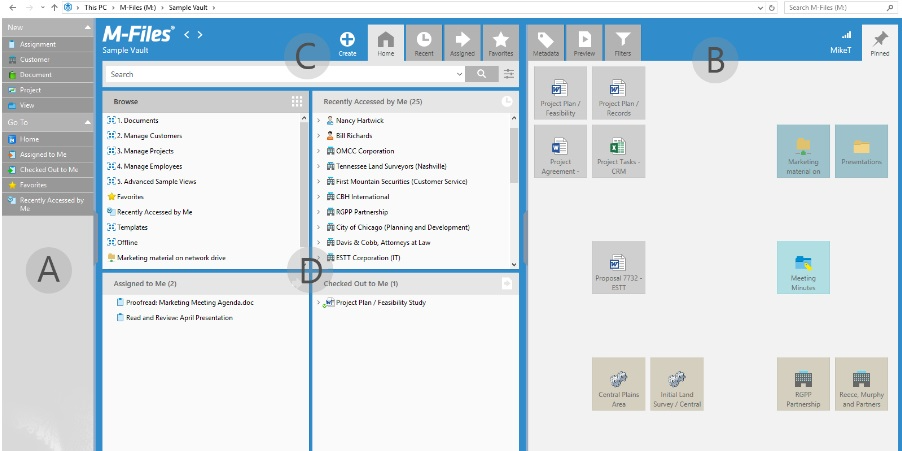Expand Tennessee Land Surveyors (Nashville) entry
Screen dimensions: 902x451
pyautogui.click(x=318, y=166)
